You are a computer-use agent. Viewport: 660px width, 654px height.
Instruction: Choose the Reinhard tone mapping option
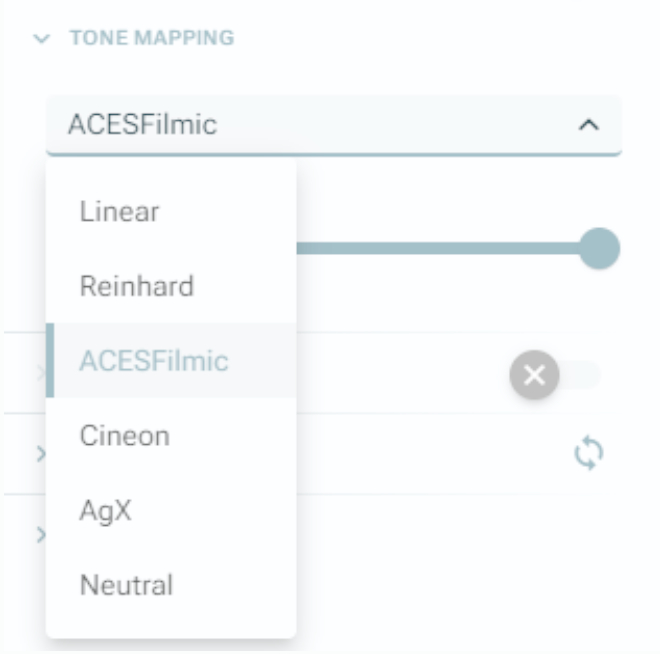[x=136, y=287]
